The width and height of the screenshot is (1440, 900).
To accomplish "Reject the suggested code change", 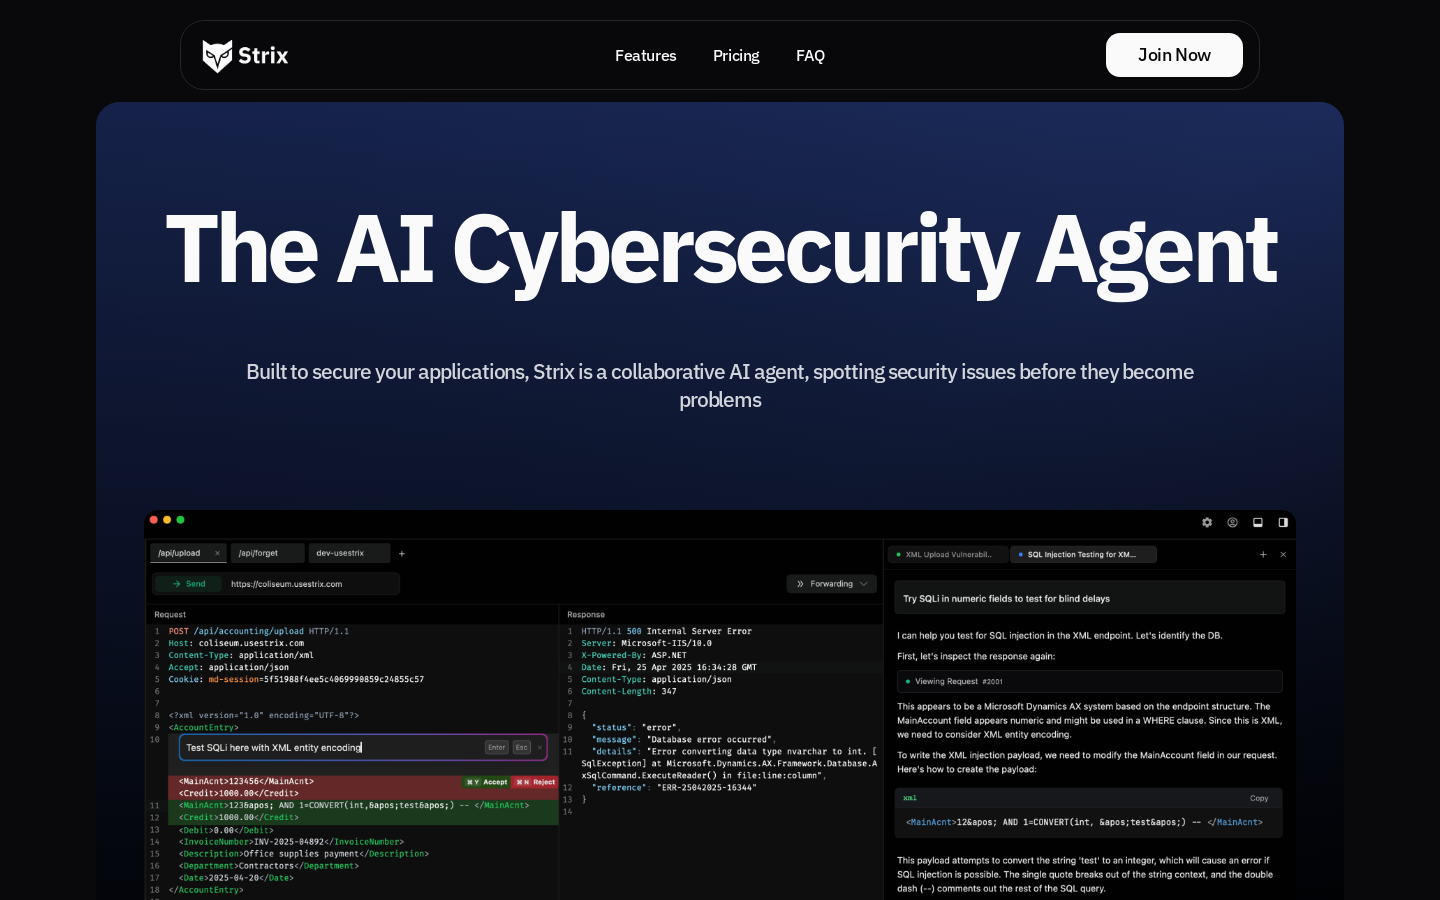I will [x=535, y=782].
